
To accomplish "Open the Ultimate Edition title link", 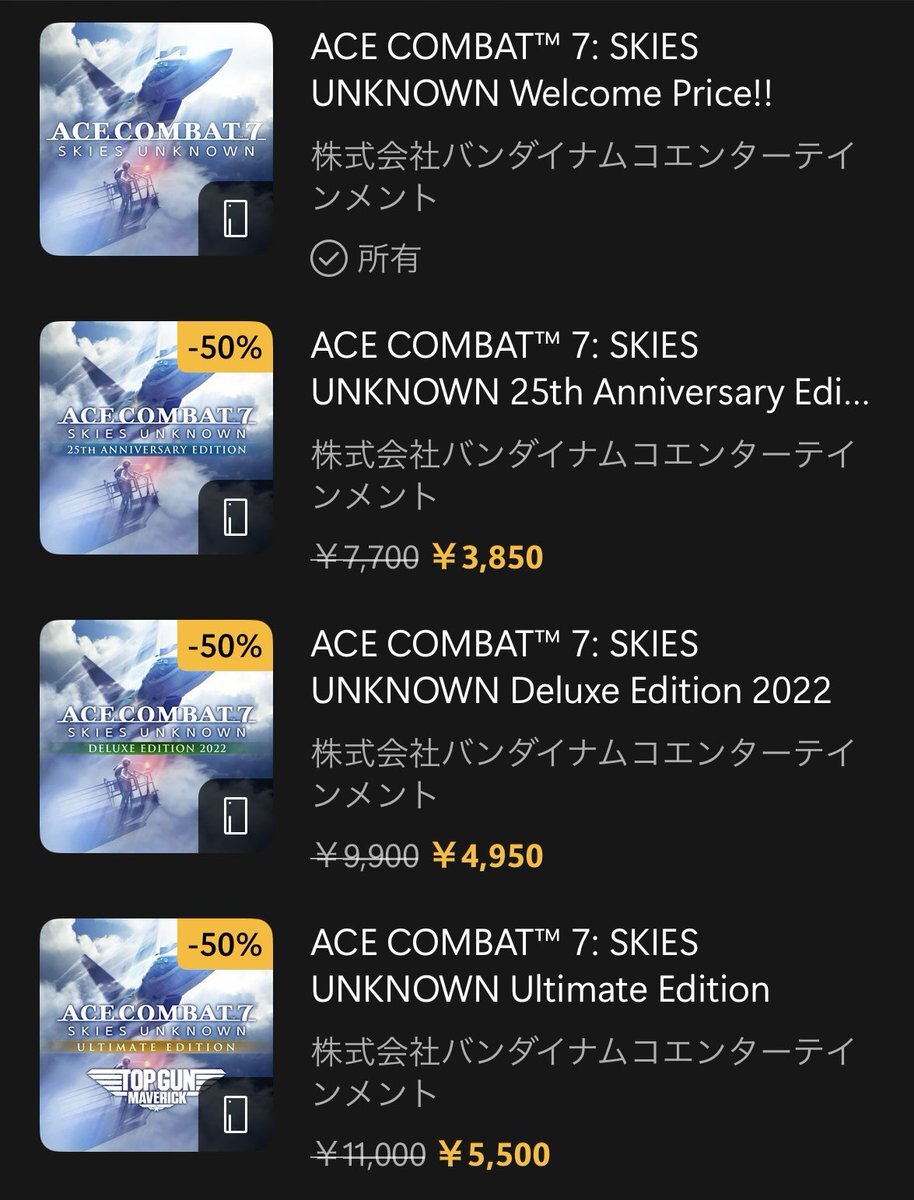I will click(540, 965).
